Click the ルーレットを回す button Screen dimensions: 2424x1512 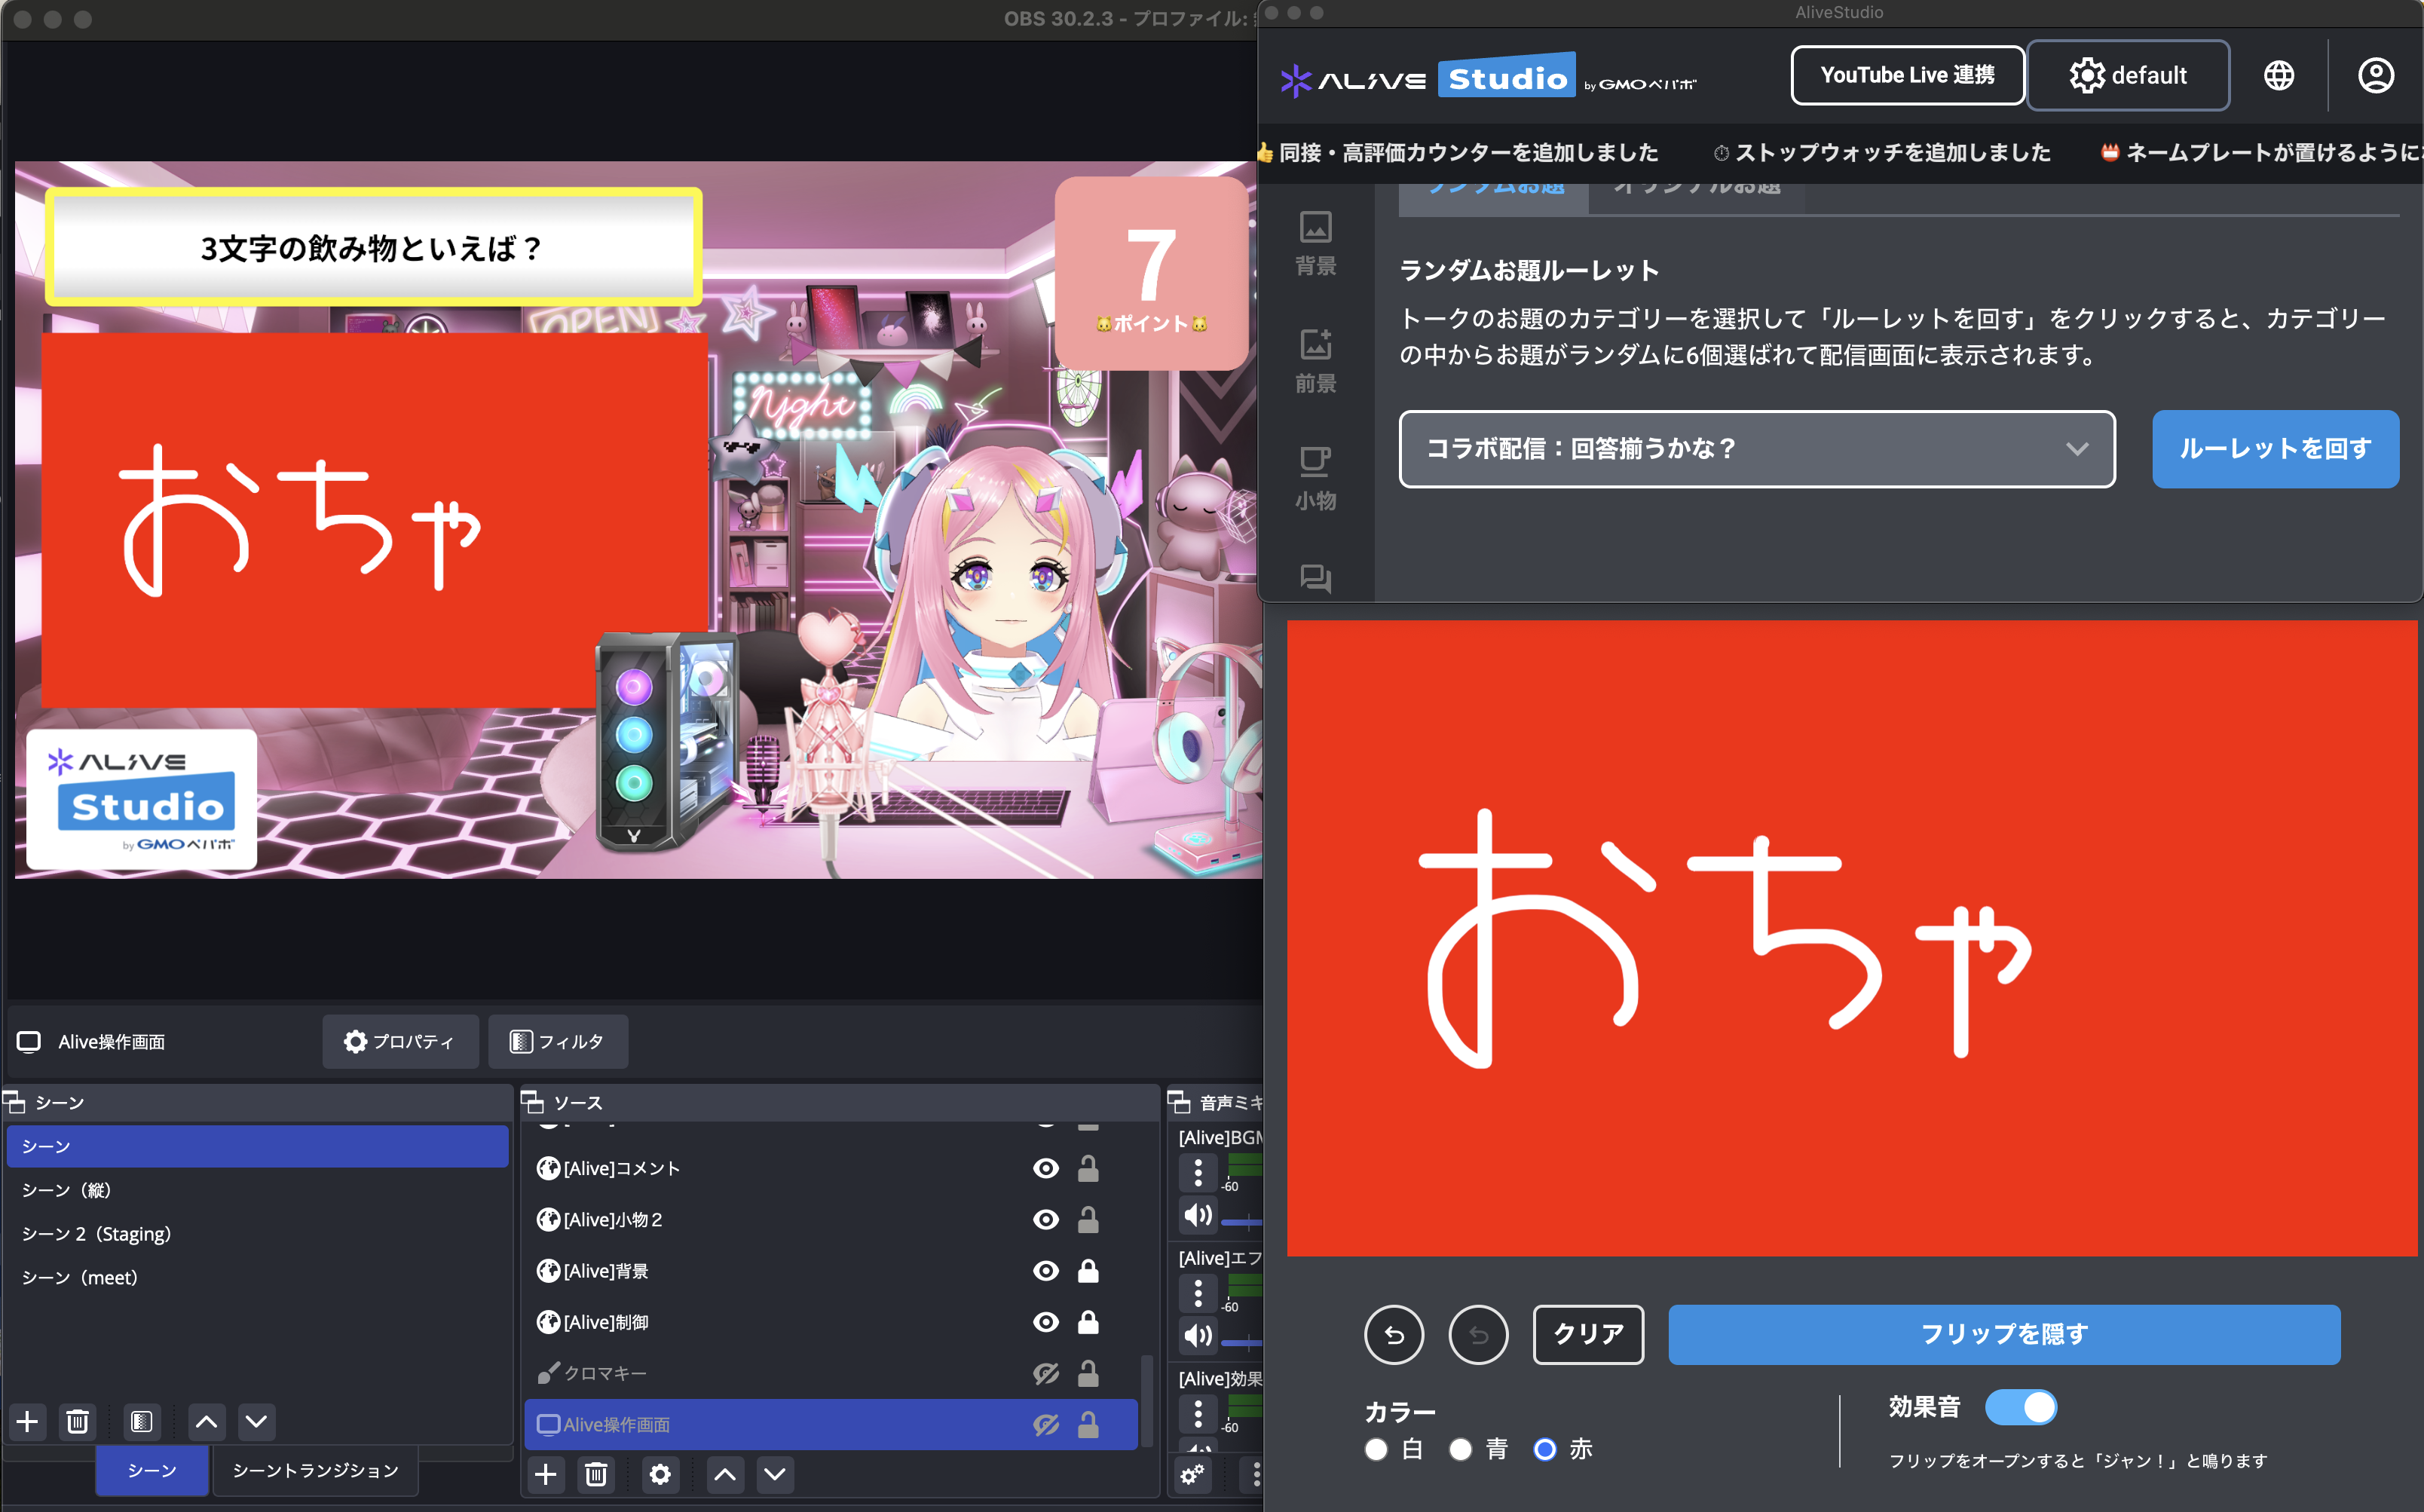(x=2275, y=449)
